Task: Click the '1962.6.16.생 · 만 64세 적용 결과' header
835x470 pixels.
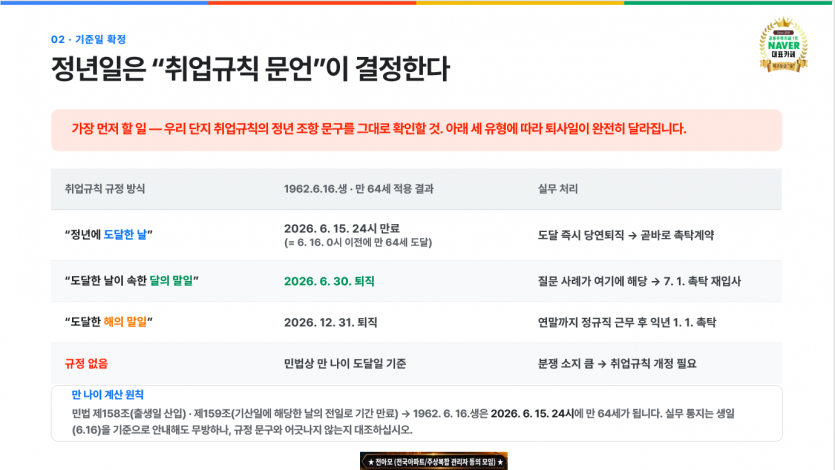Action: coord(358,188)
